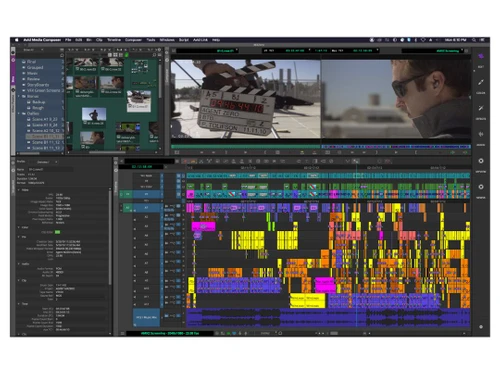This screenshot has height=375, width=500.
Task: Click the bin container home icon
Action: pos(62,55)
